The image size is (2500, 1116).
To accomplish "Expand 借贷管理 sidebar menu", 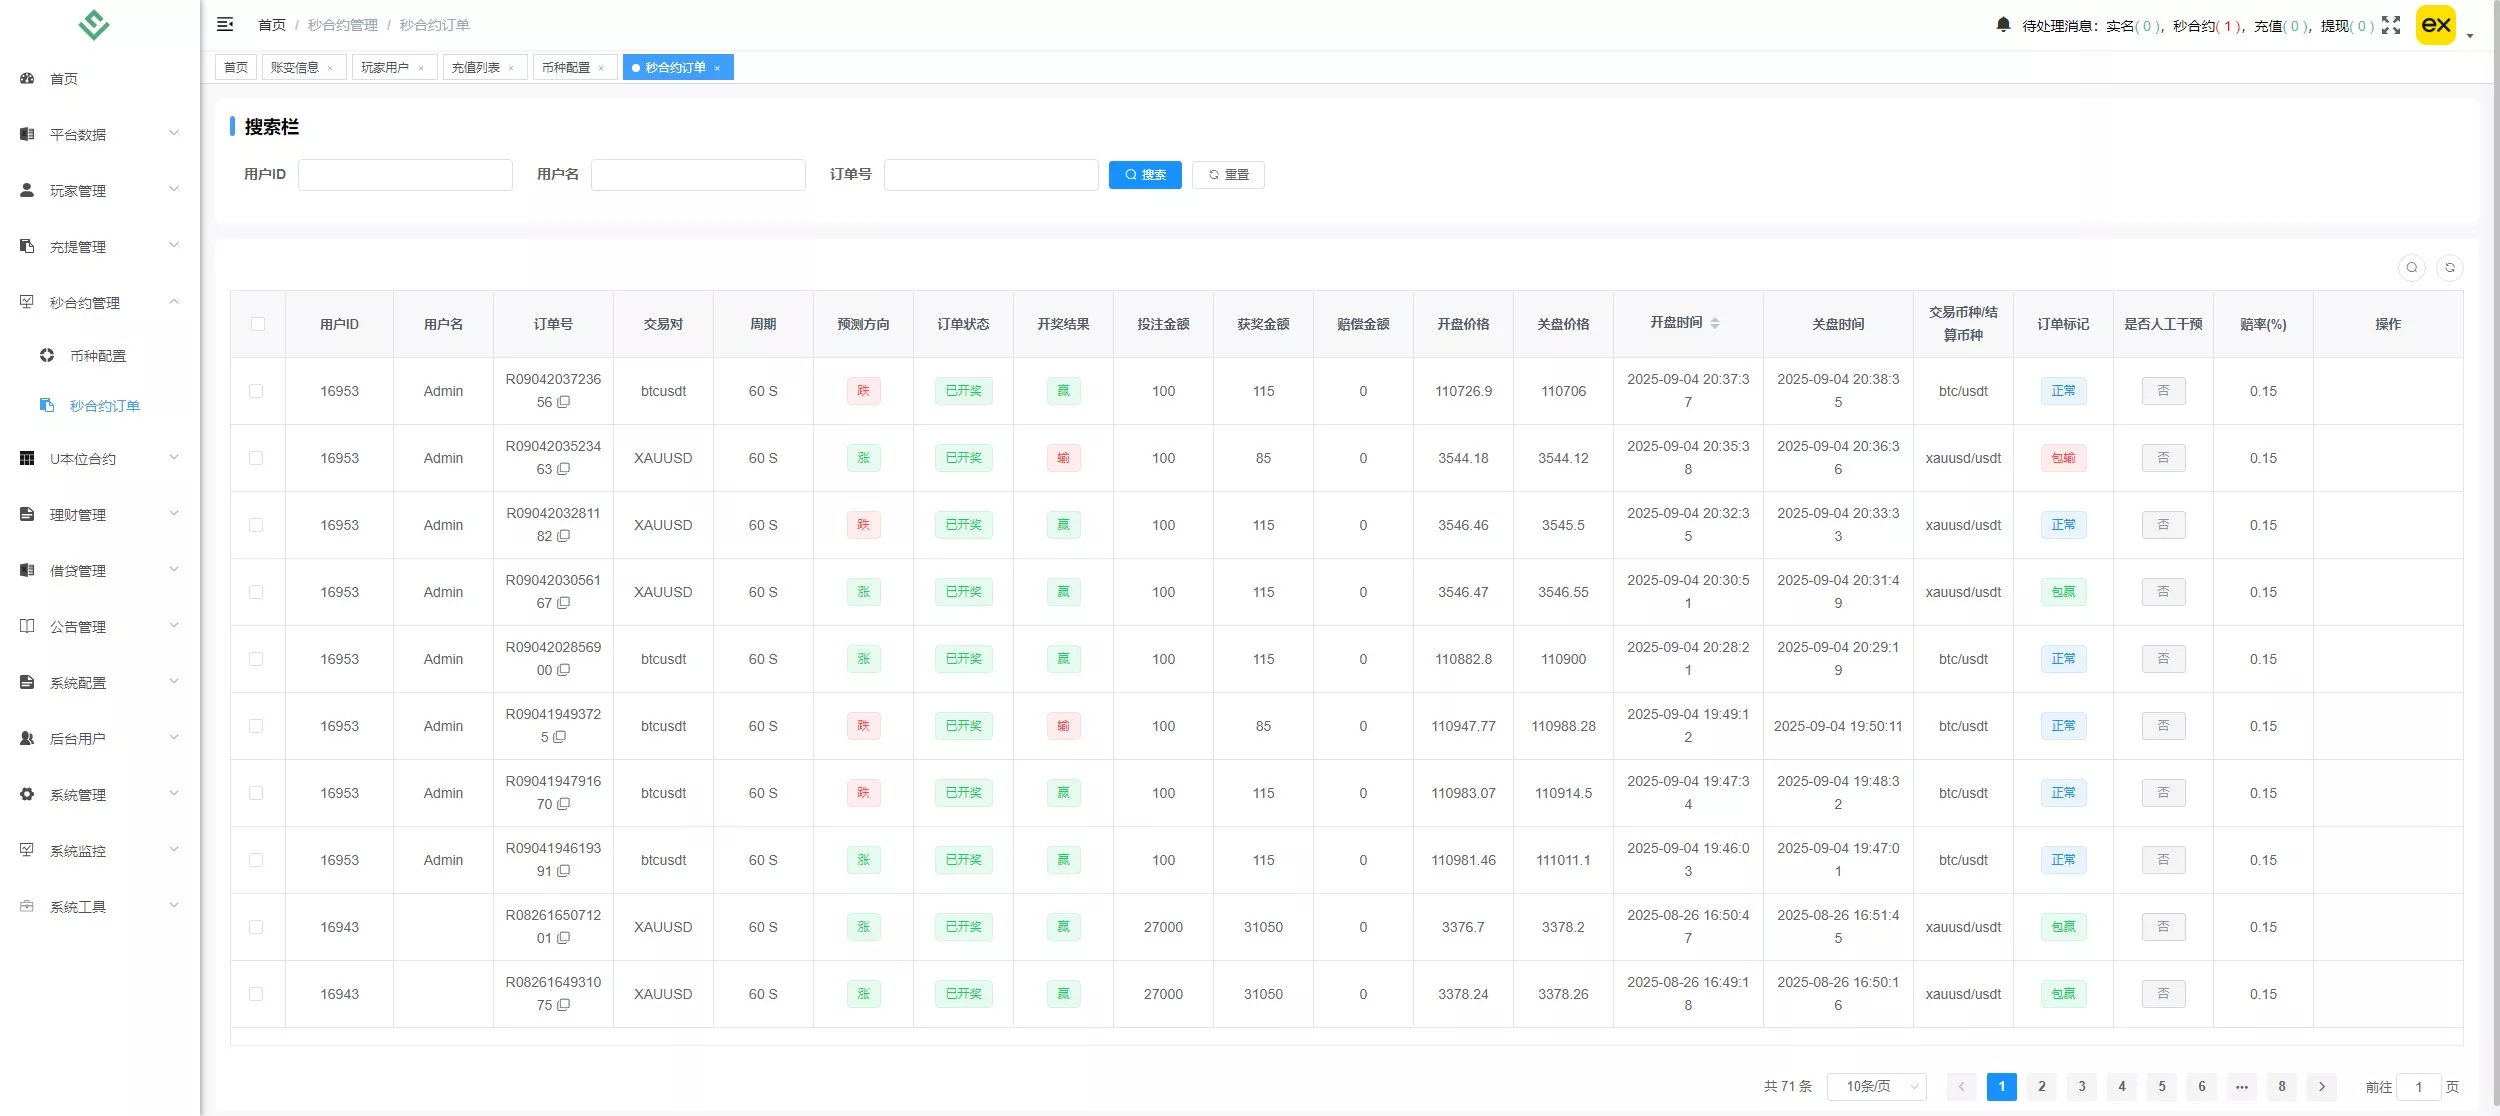I will pos(100,571).
